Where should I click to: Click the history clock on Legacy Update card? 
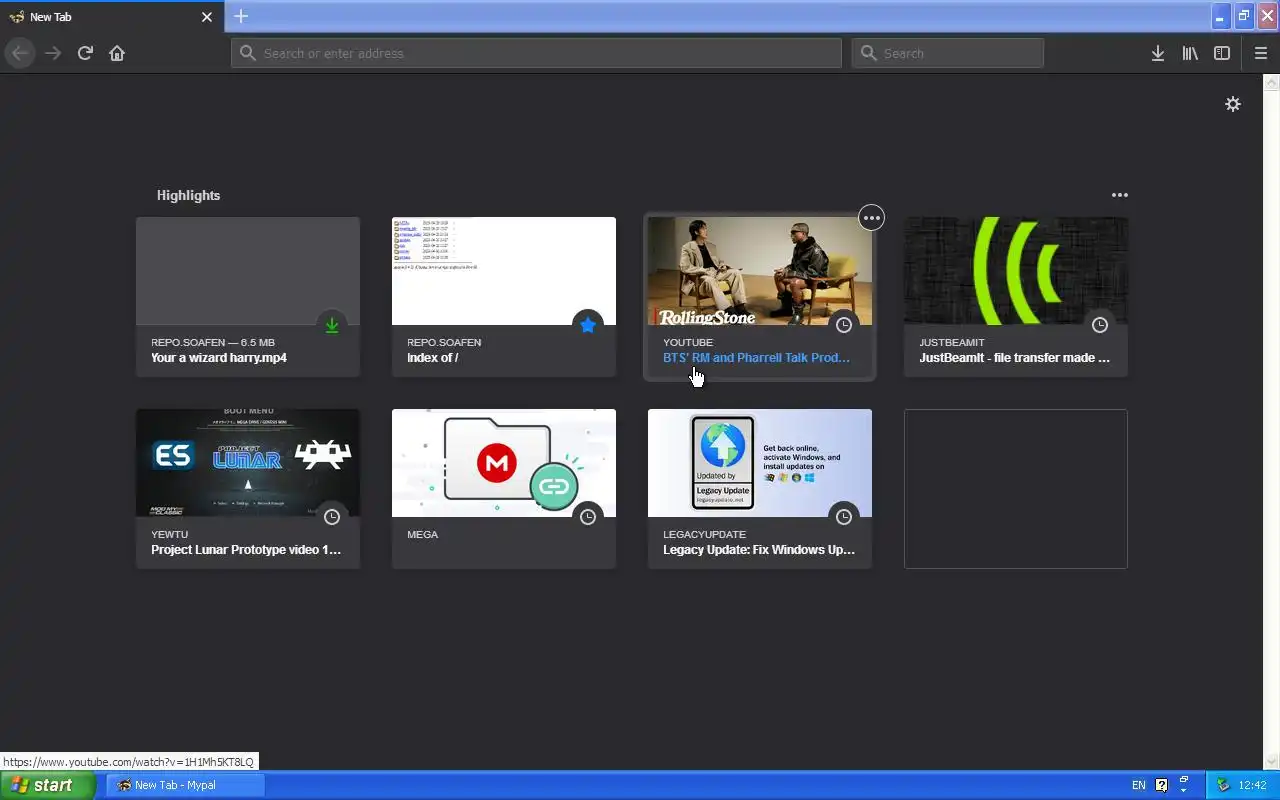844,517
